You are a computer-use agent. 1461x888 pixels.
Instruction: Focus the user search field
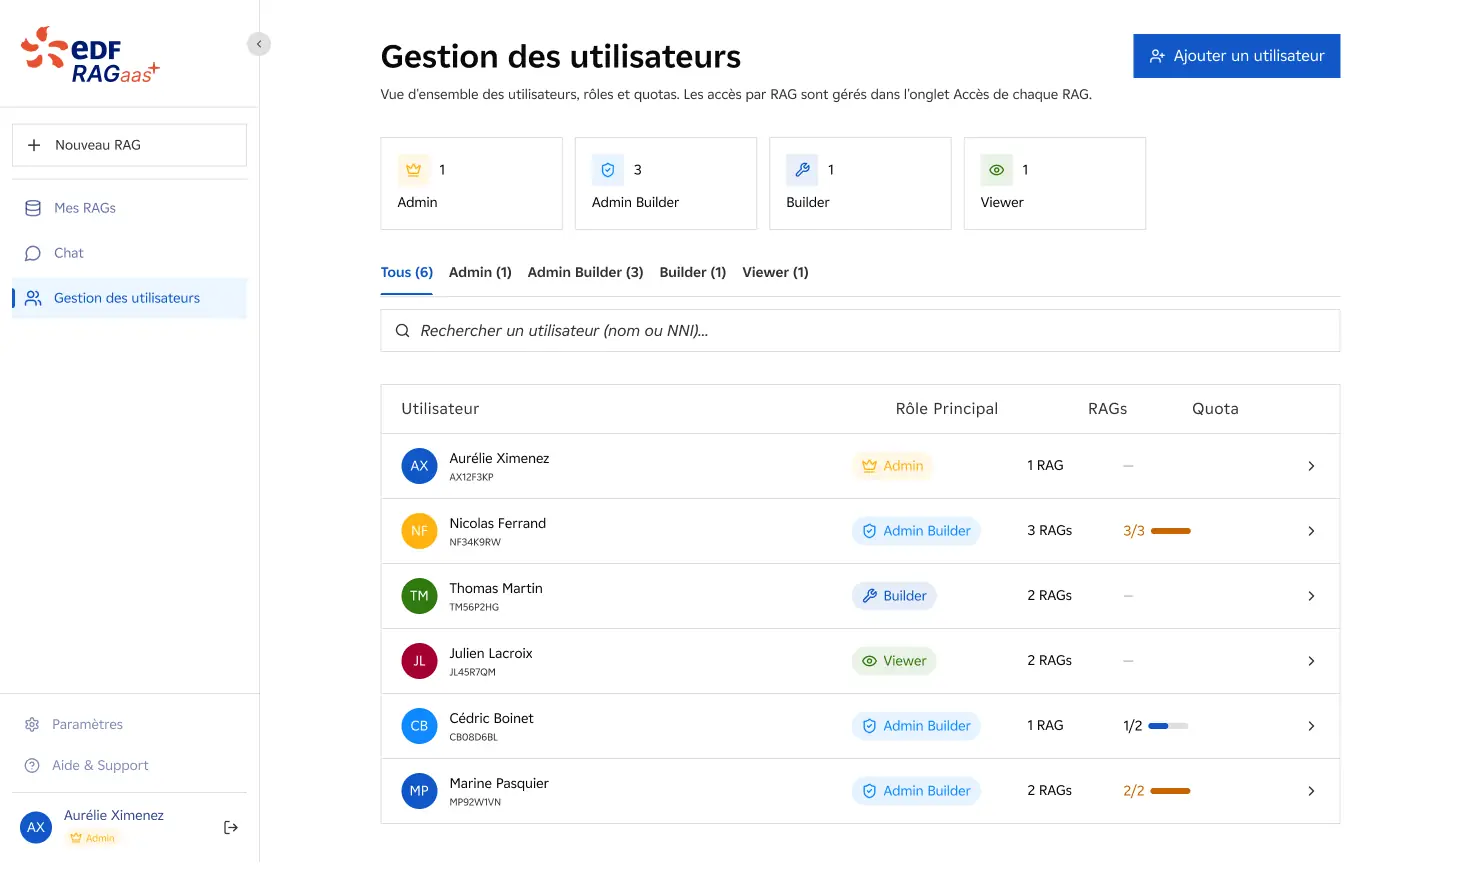pyautogui.click(x=860, y=331)
